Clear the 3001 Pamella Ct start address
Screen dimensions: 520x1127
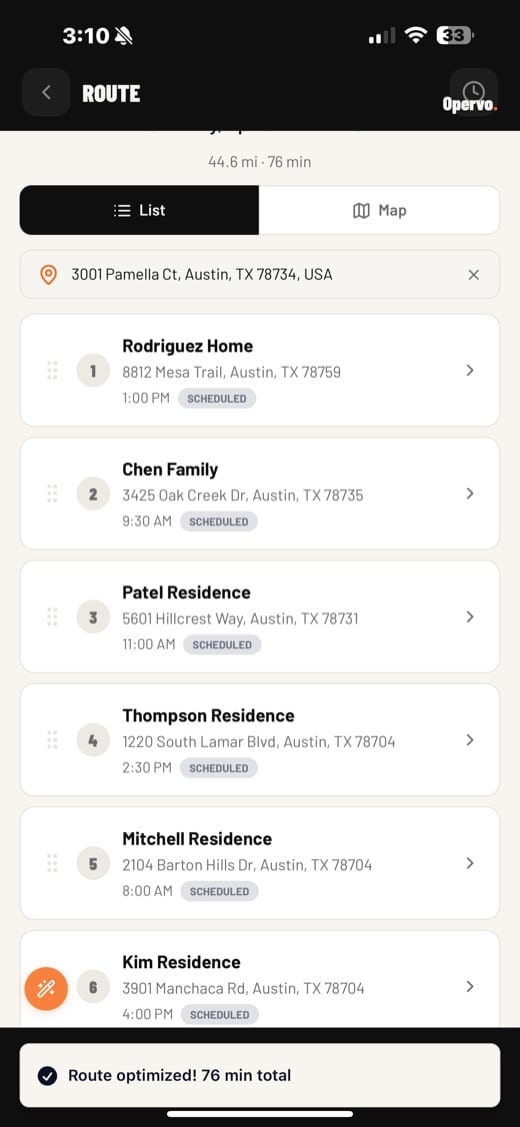(473, 275)
